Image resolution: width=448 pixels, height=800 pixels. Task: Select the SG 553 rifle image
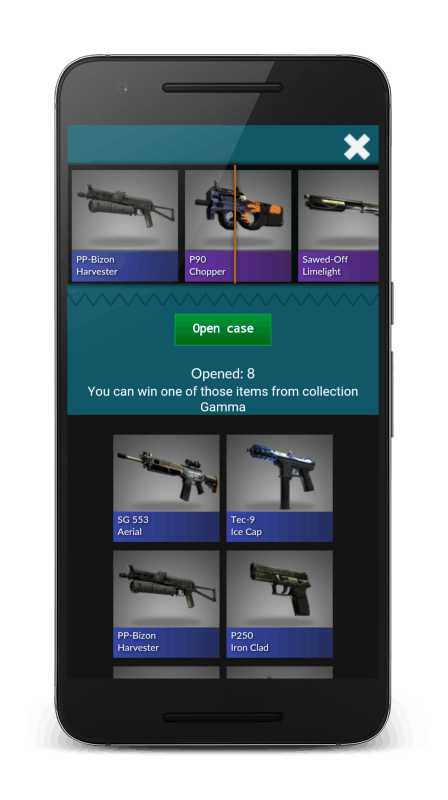(x=166, y=473)
